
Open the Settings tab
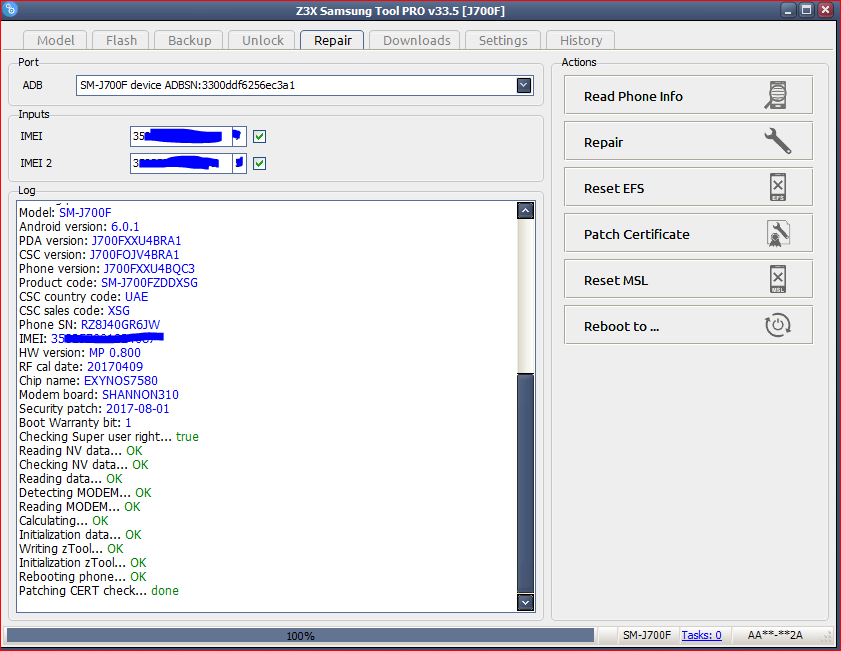coord(503,40)
